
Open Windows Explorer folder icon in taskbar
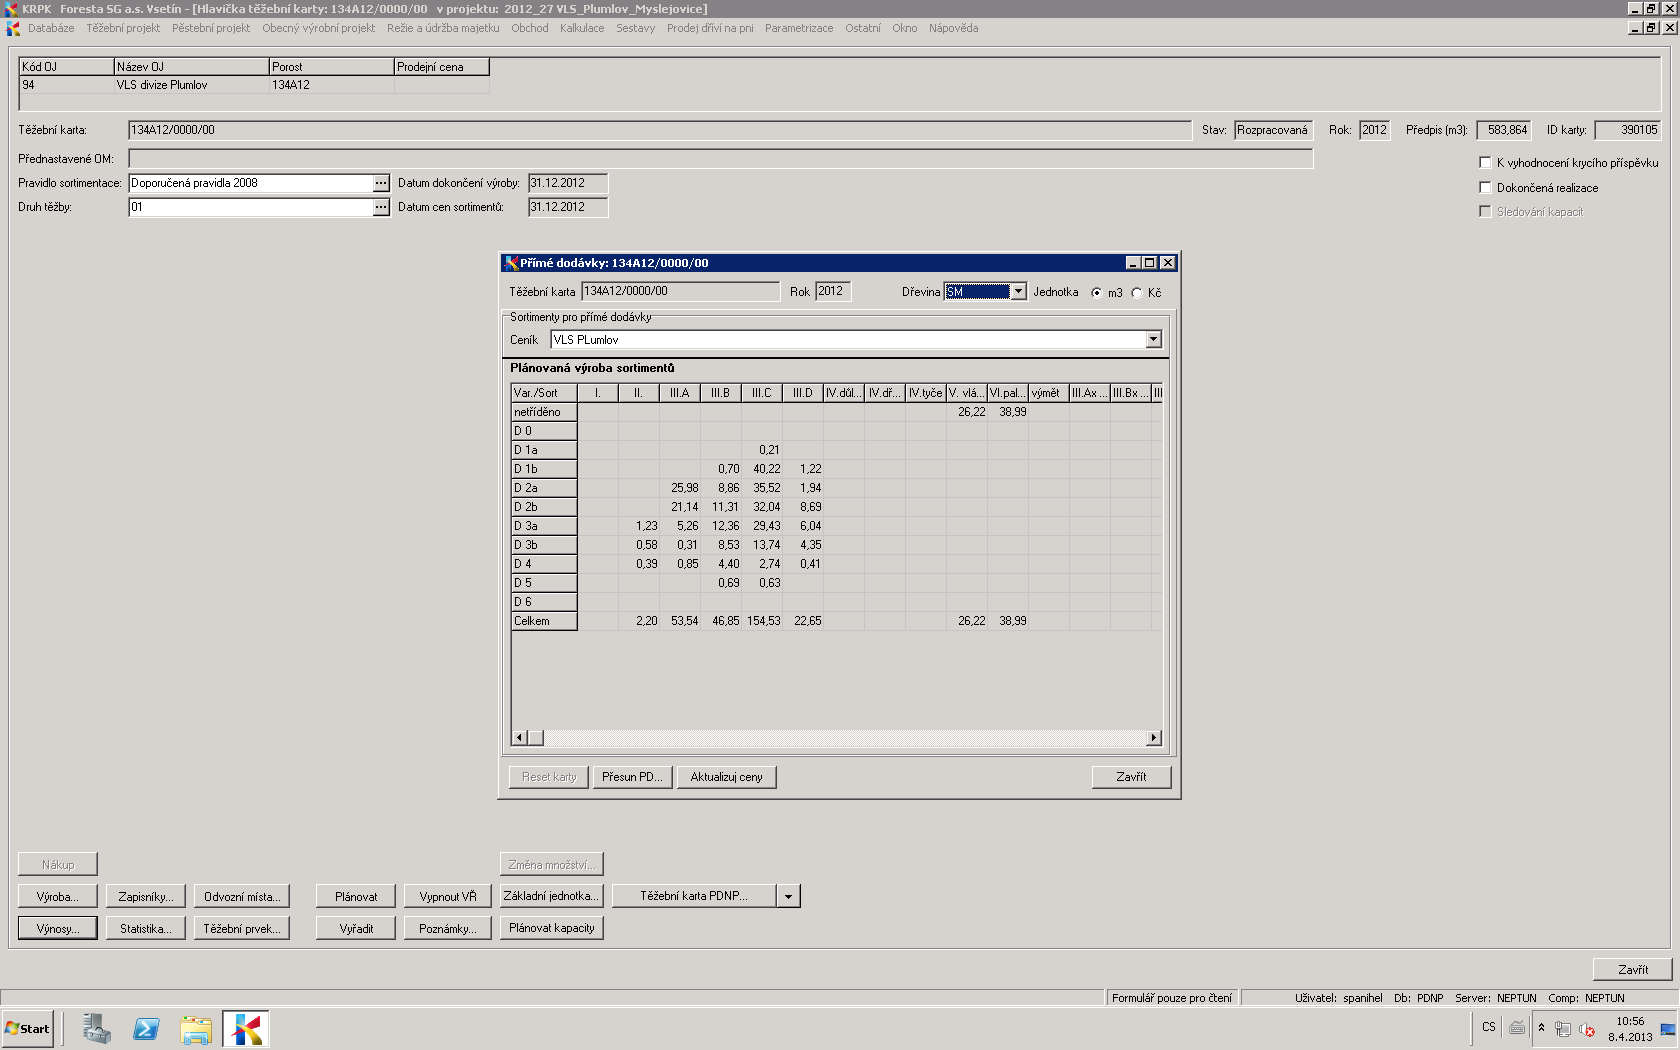196,1028
